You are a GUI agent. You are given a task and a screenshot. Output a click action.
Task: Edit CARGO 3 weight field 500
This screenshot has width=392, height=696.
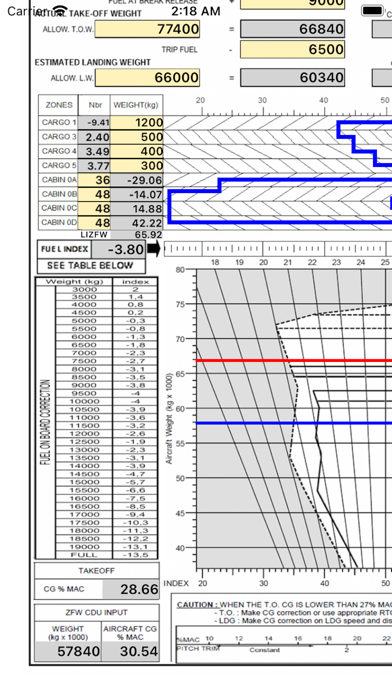(137, 137)
